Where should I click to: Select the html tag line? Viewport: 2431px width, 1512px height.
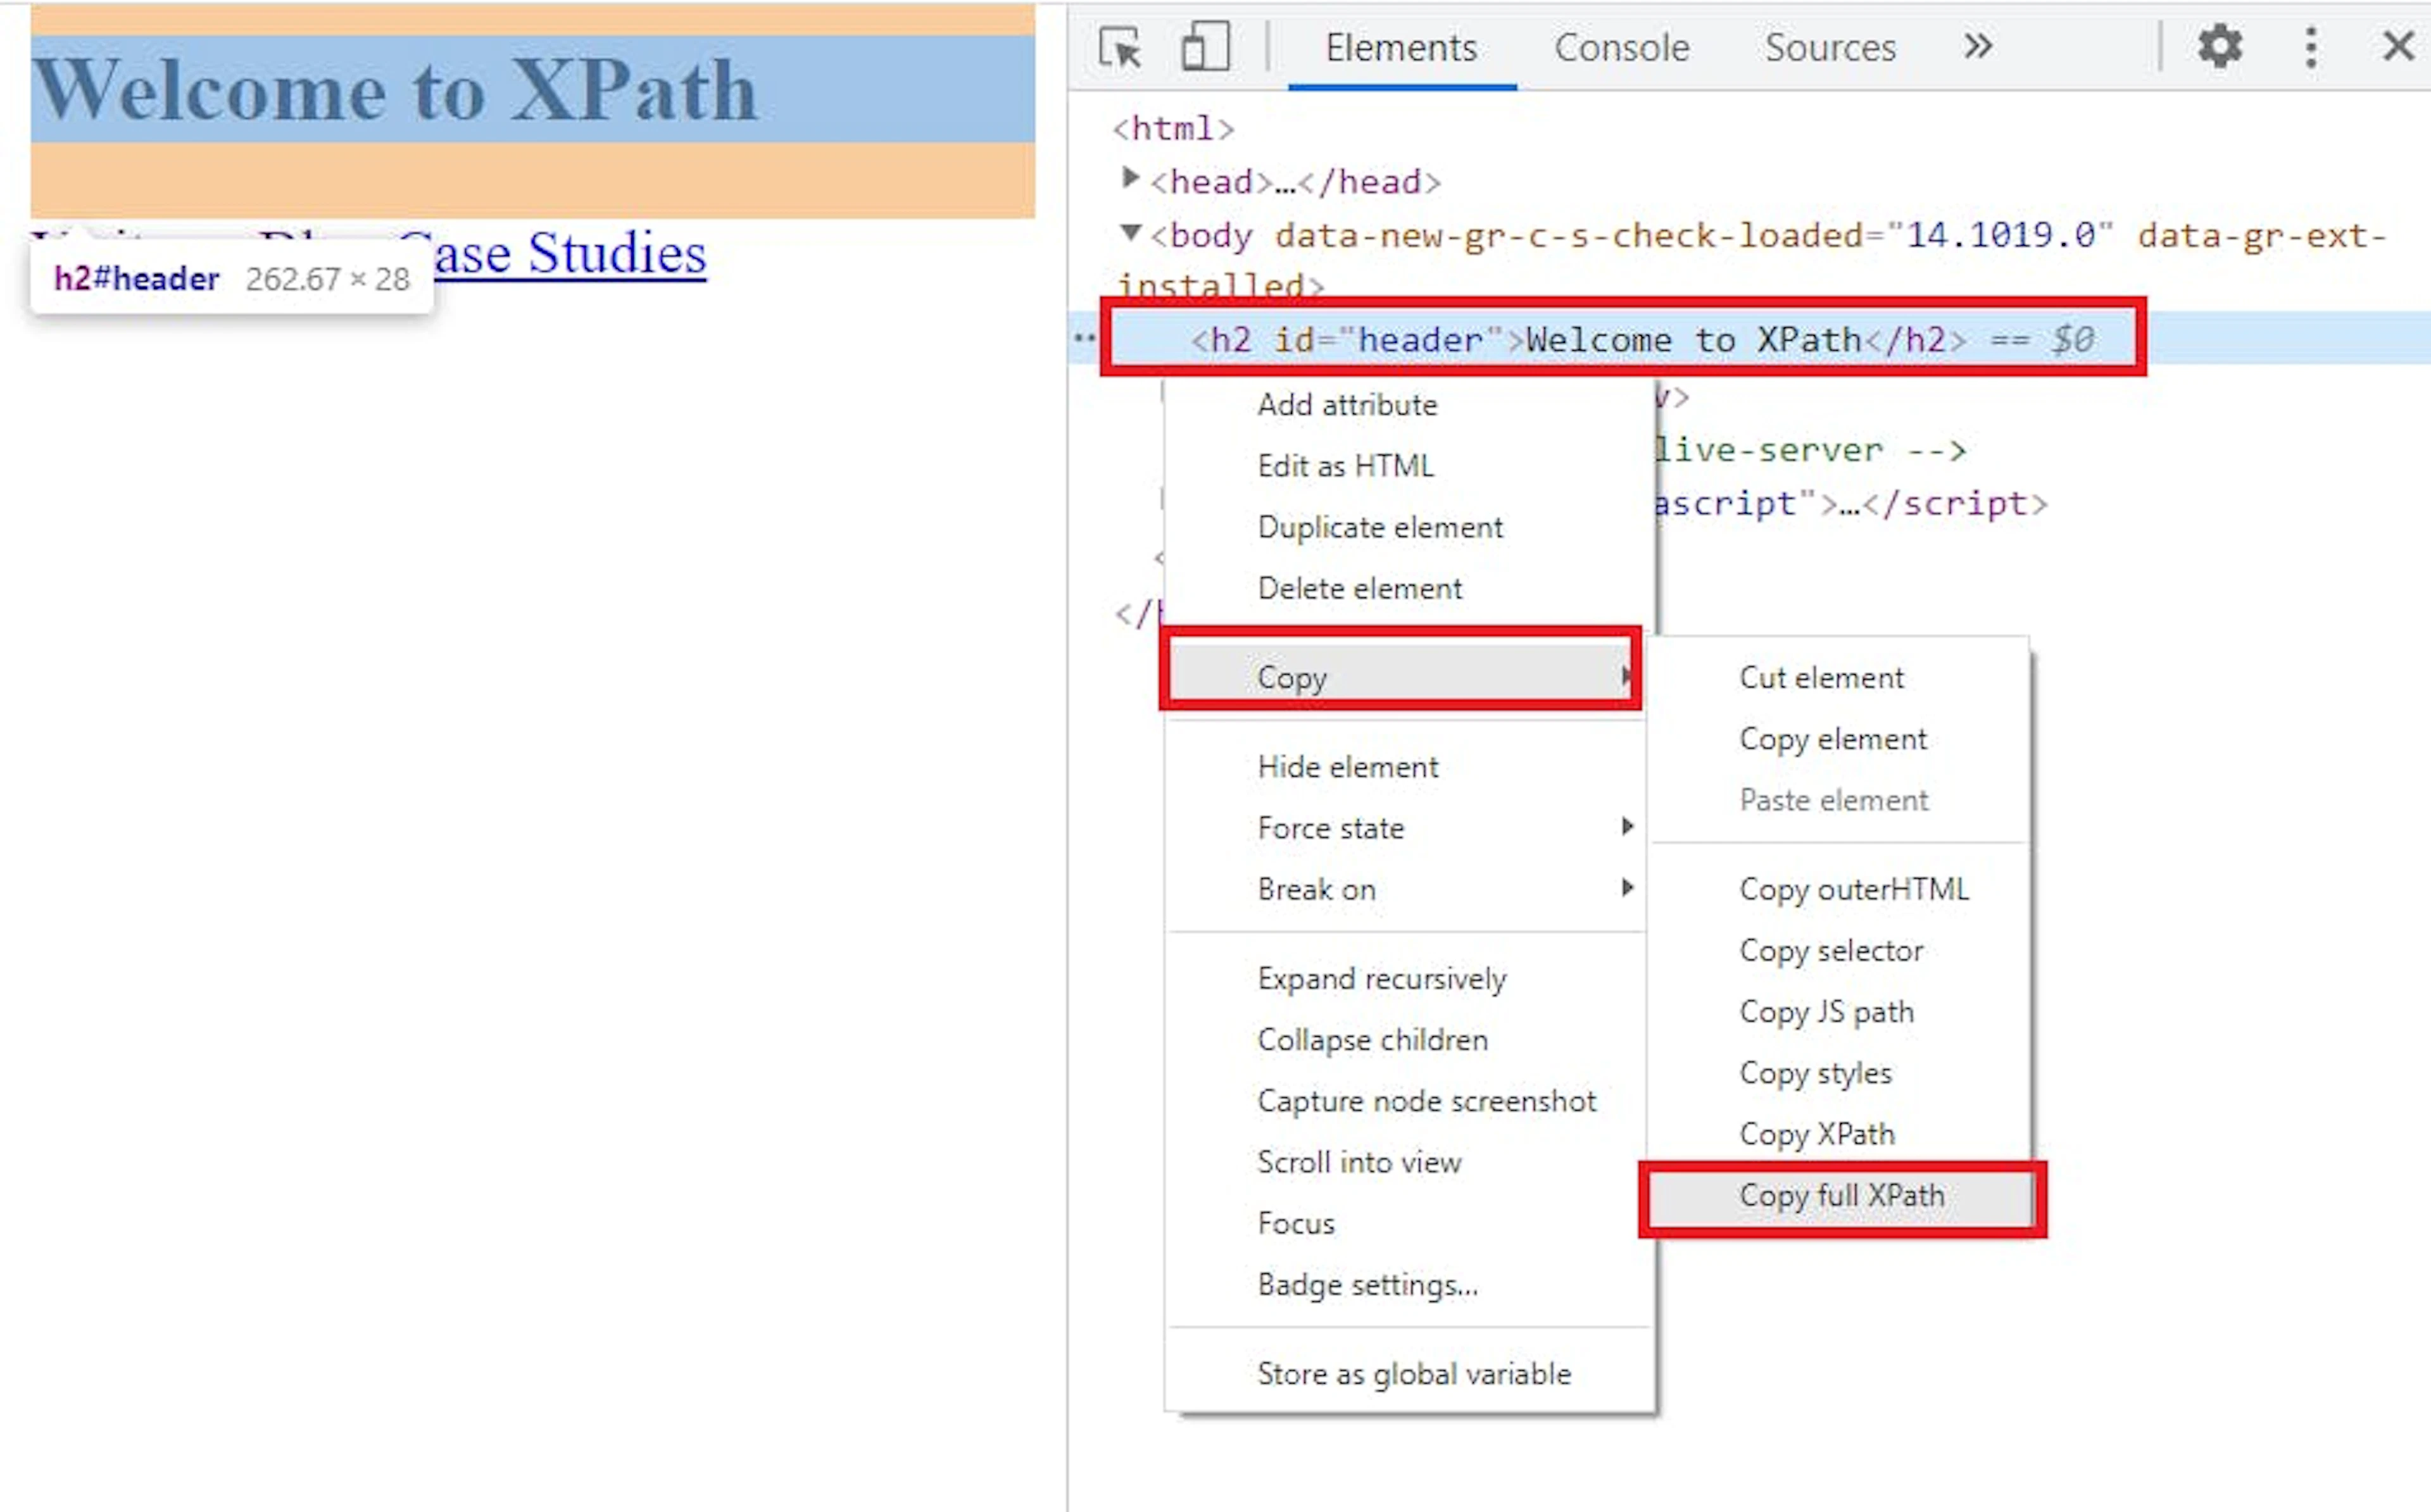pyautogui.click(x=1173, y=129)
